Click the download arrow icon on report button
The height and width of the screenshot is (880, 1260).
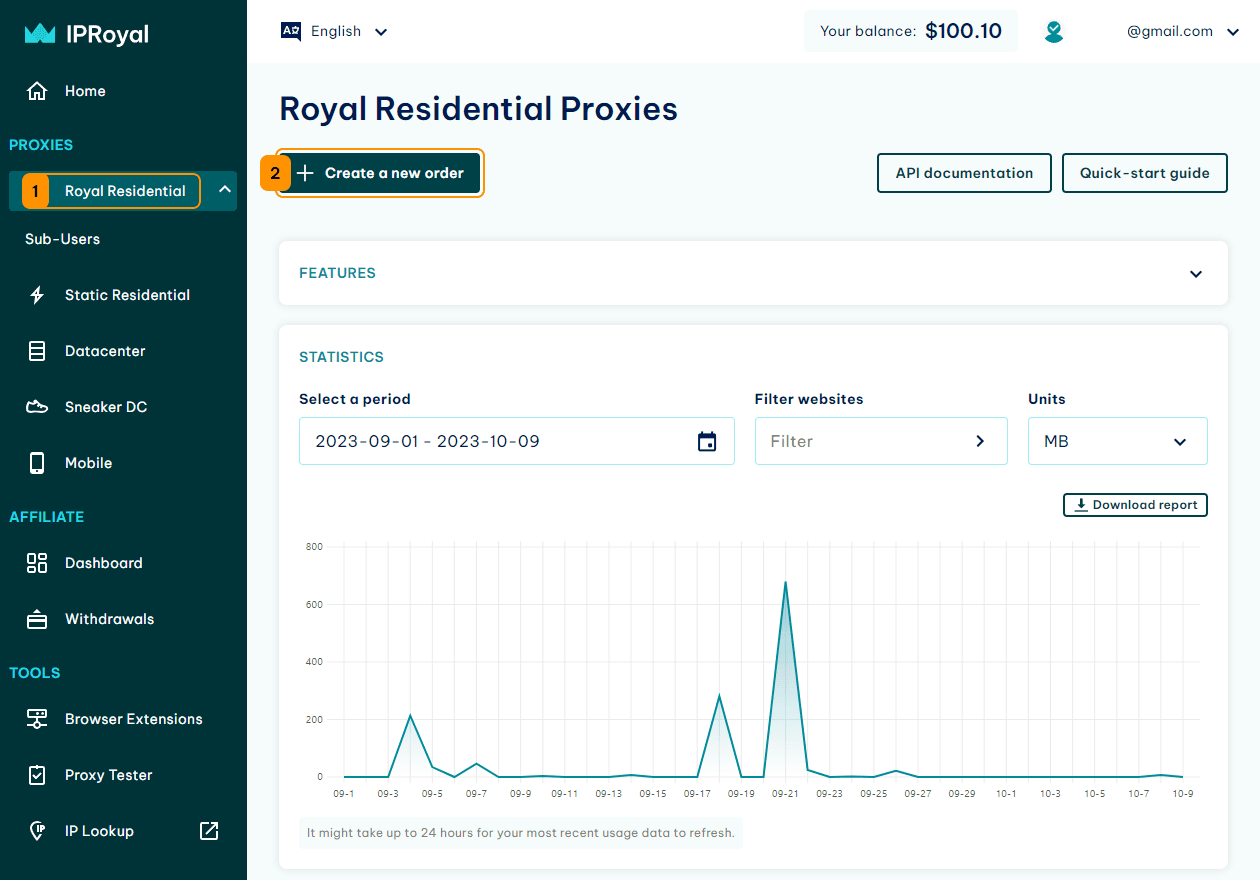1081,505
